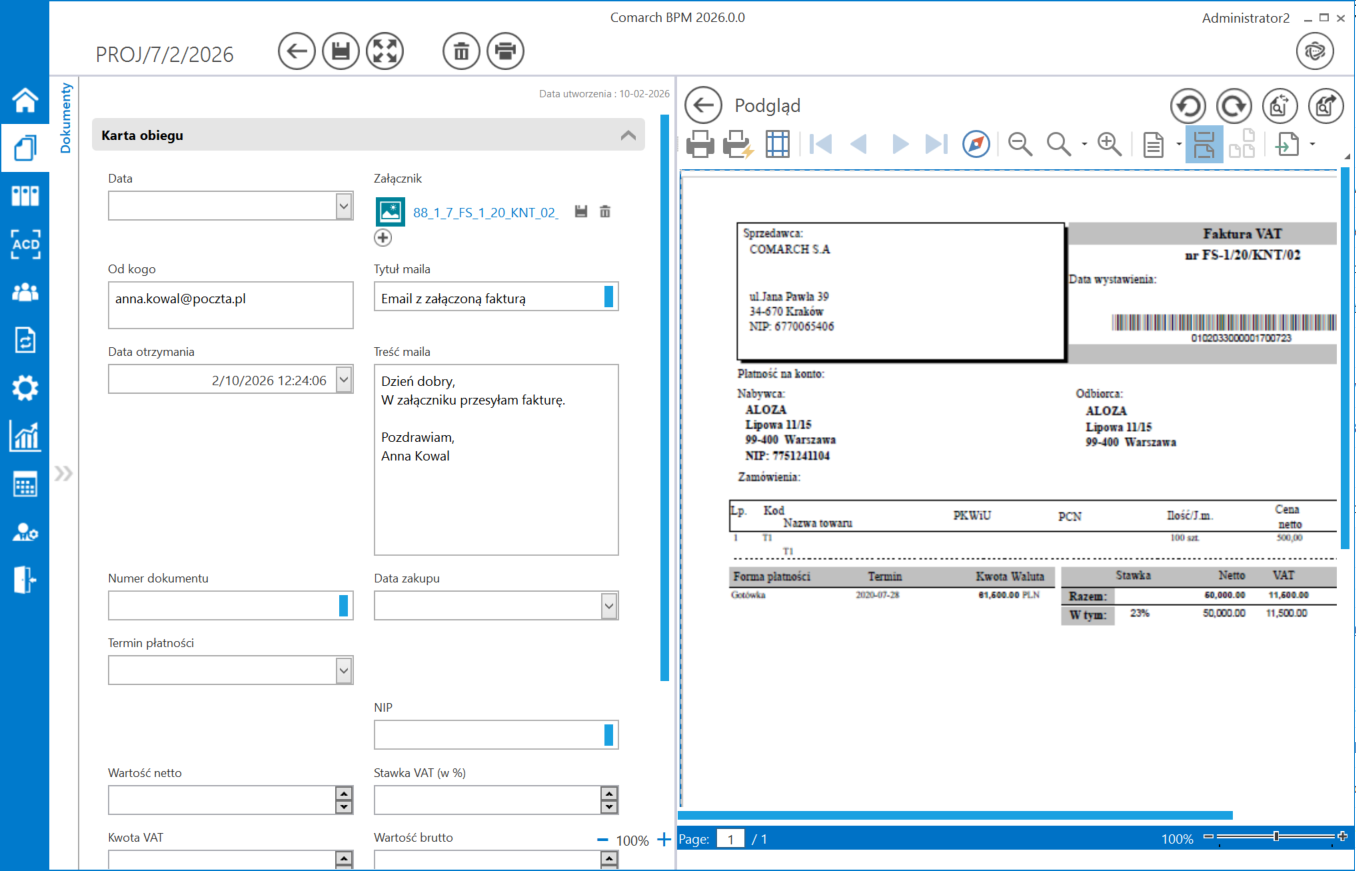
Task: Delete document using the trash icon
Action: pos(461,51)
